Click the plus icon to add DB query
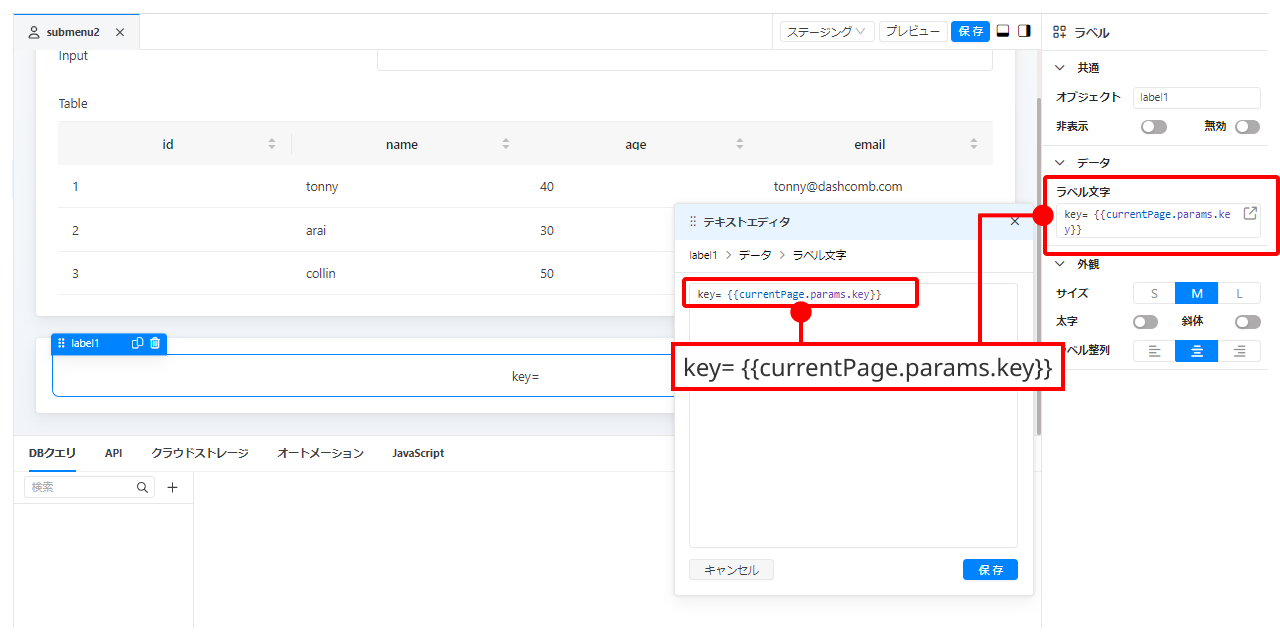The height and width of the screenshot is (640, 1280). click(x=172, y=487)
